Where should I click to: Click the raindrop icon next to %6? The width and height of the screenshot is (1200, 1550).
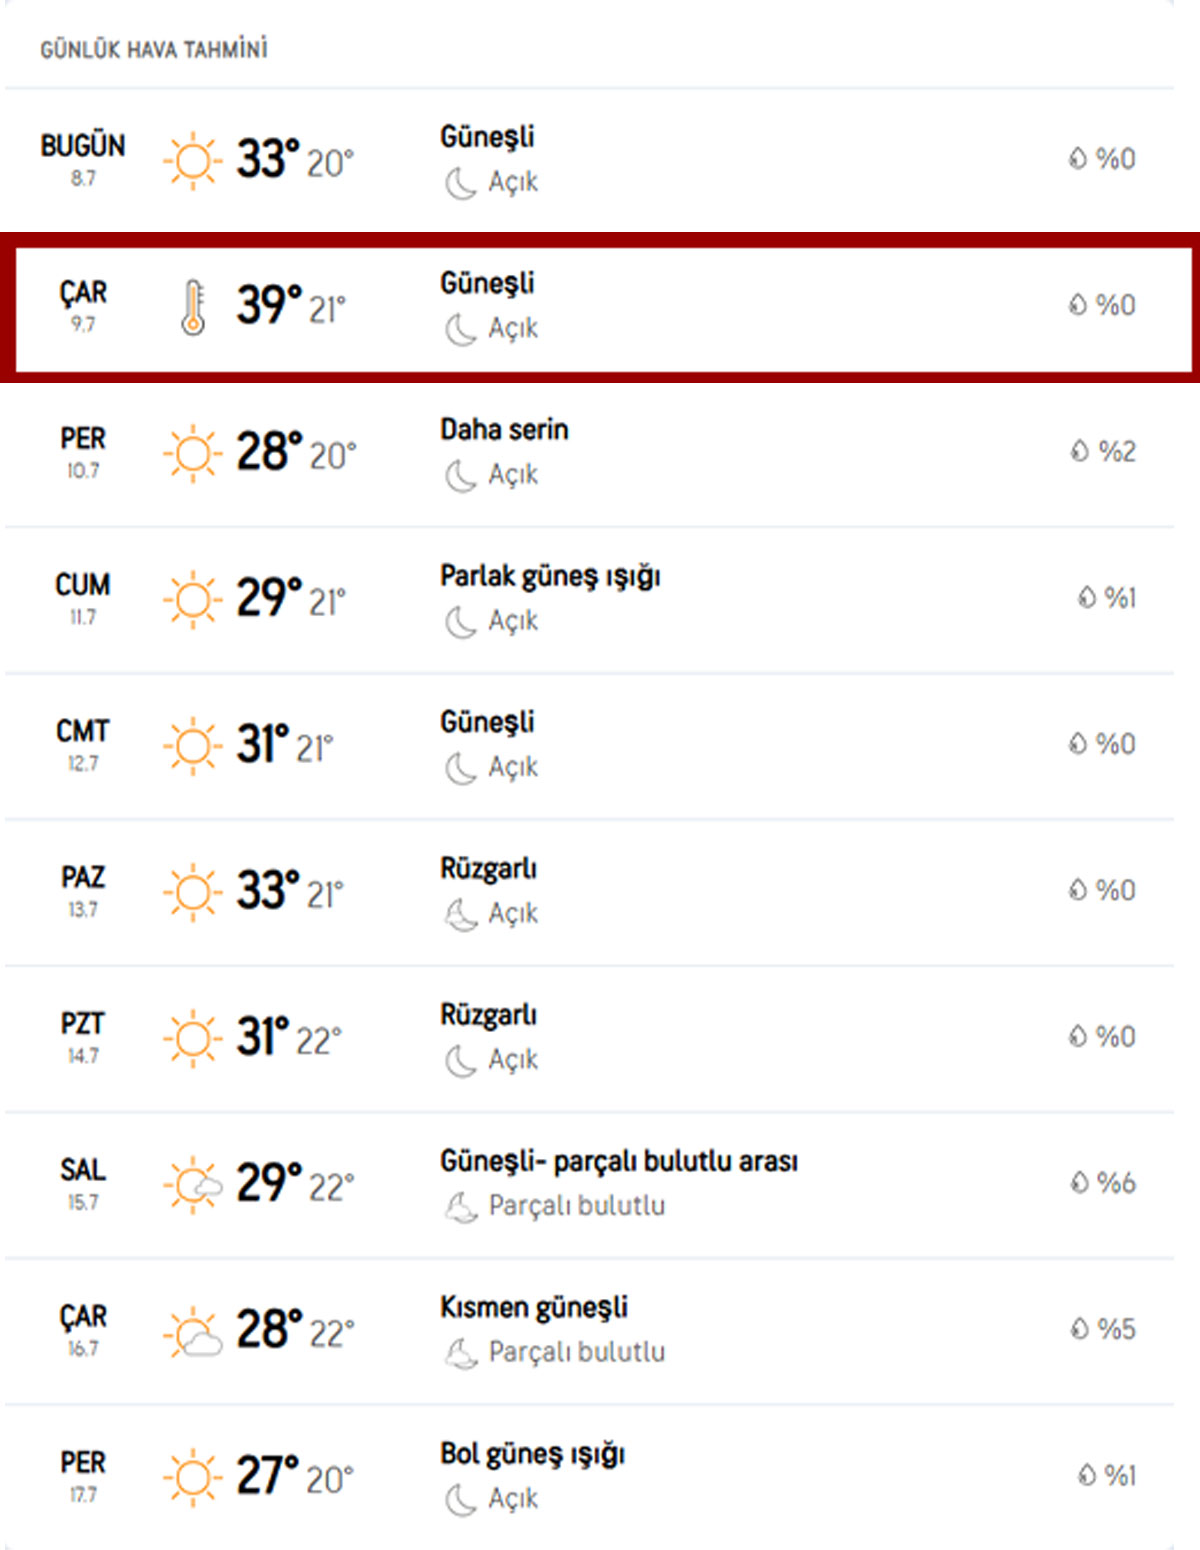[x=1079, y=1183]
